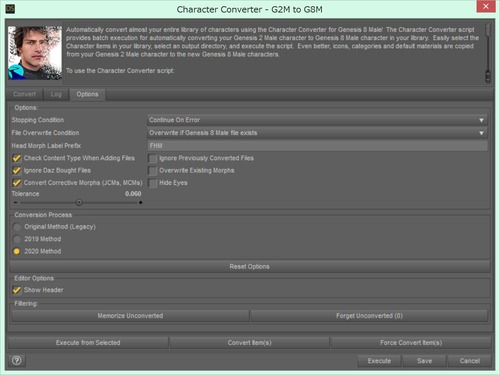Disable Ignore Daz Bought Files checkbox

coord(17,170)
